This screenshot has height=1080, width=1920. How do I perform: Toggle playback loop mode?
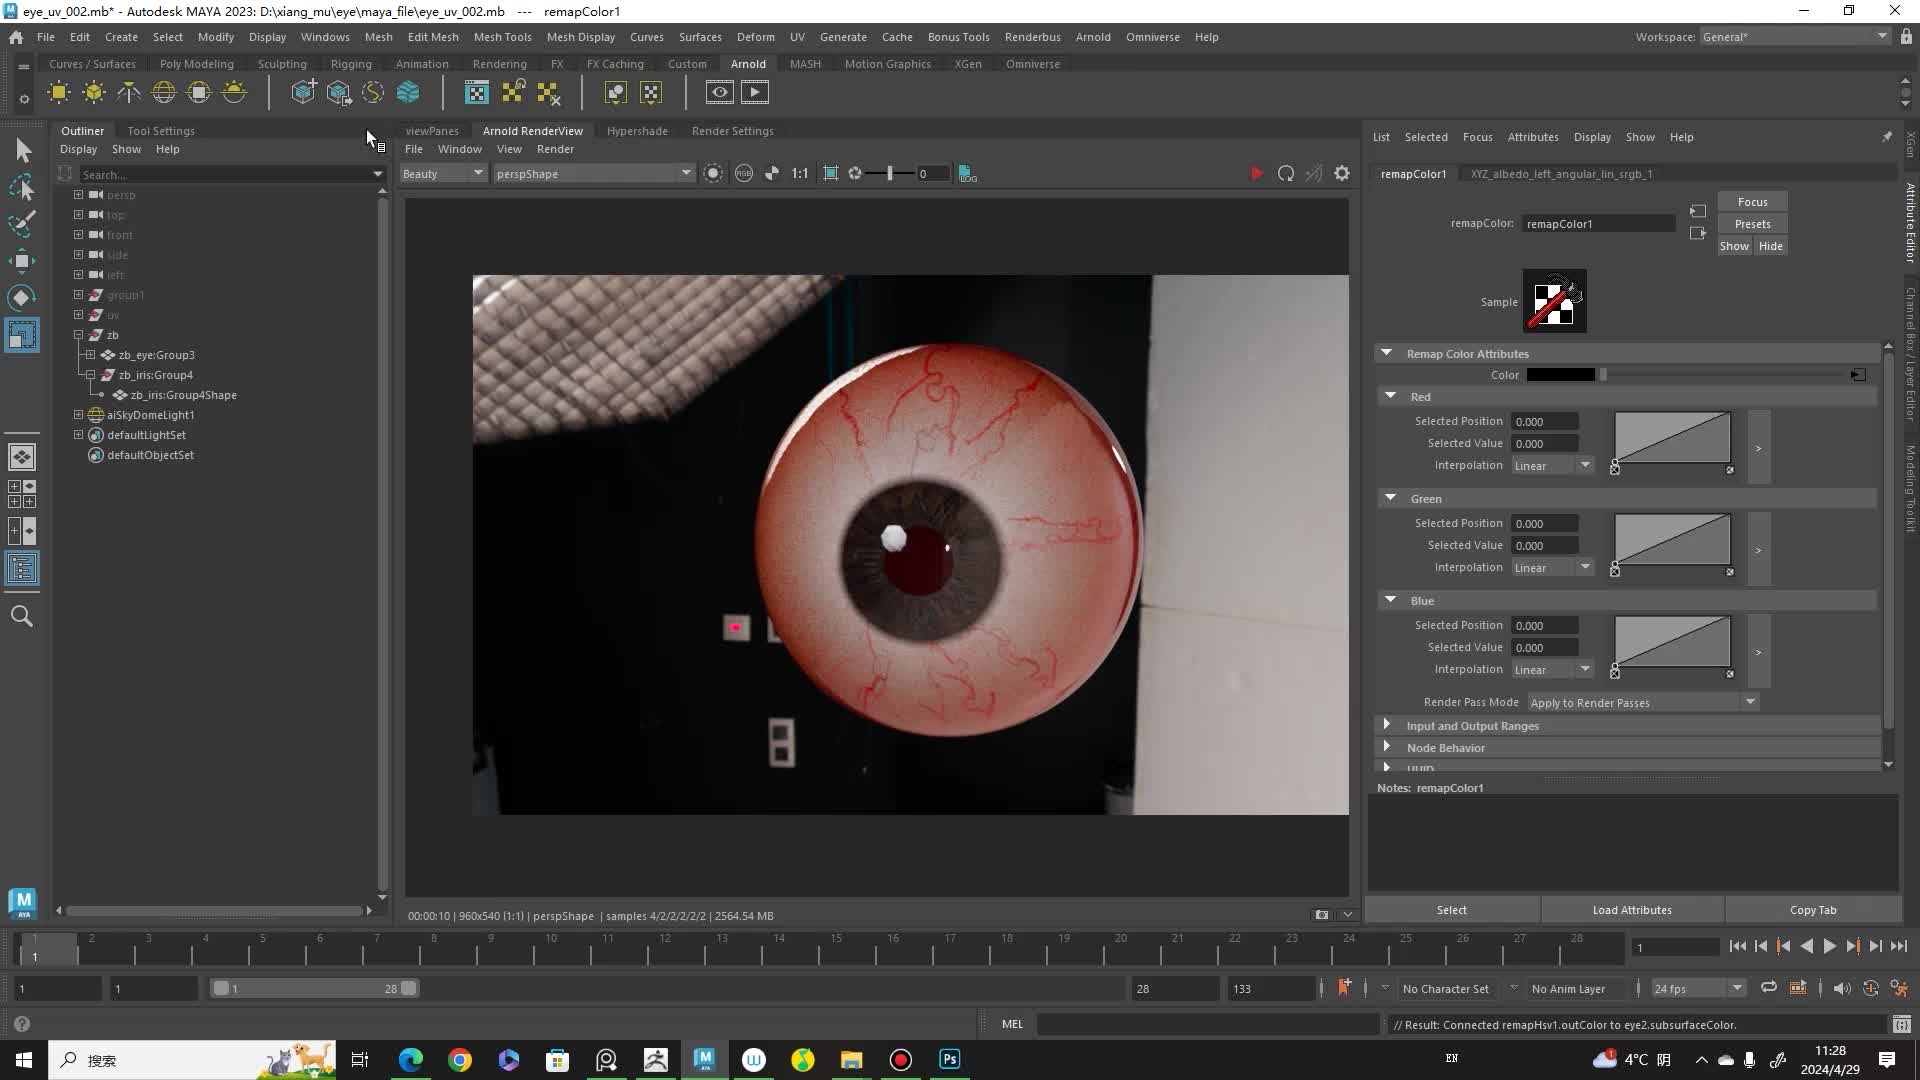(1769, 988)
